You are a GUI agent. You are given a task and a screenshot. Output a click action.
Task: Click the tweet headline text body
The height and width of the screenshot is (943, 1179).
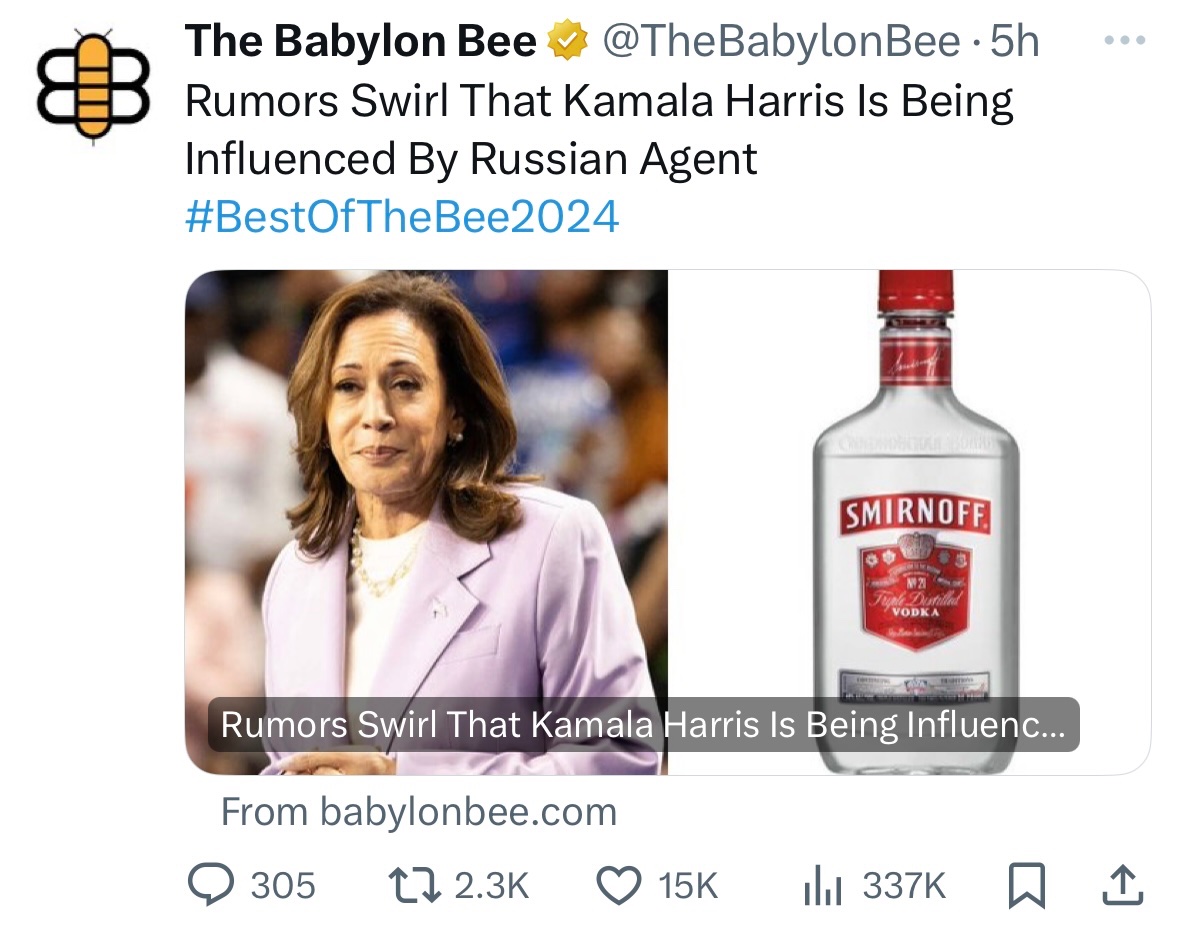pos(598,130)
